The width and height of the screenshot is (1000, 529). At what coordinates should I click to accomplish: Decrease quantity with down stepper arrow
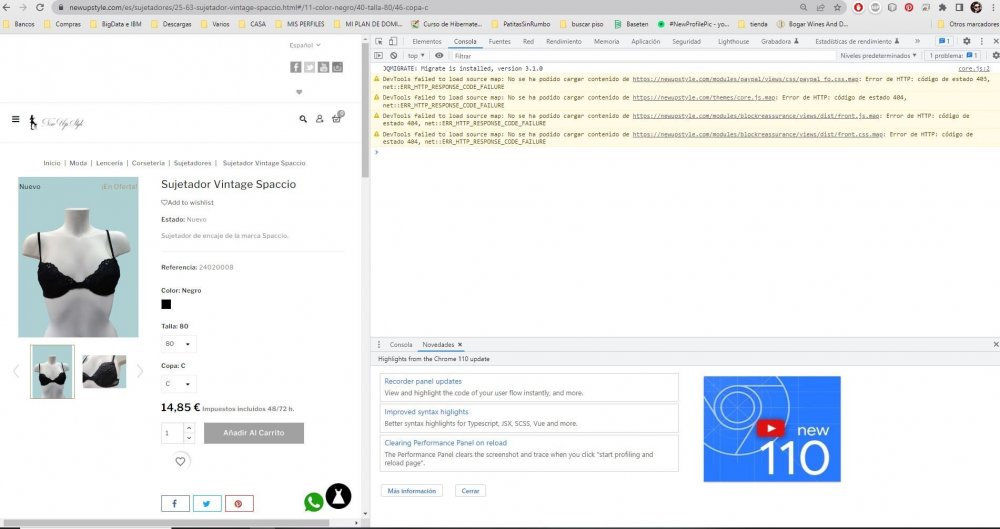189,438
